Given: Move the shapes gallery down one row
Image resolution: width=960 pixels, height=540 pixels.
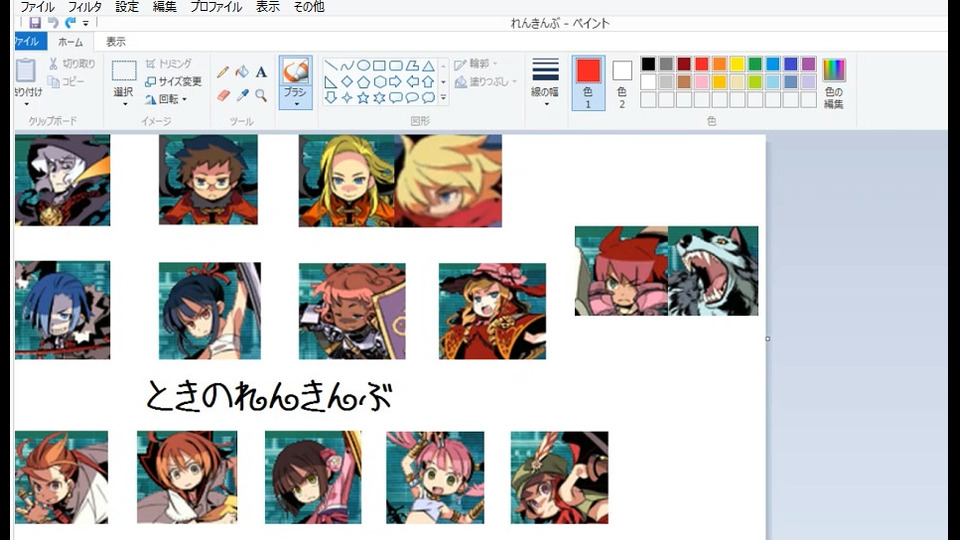Looking at the screenshot, I should (x=443, y=81).
